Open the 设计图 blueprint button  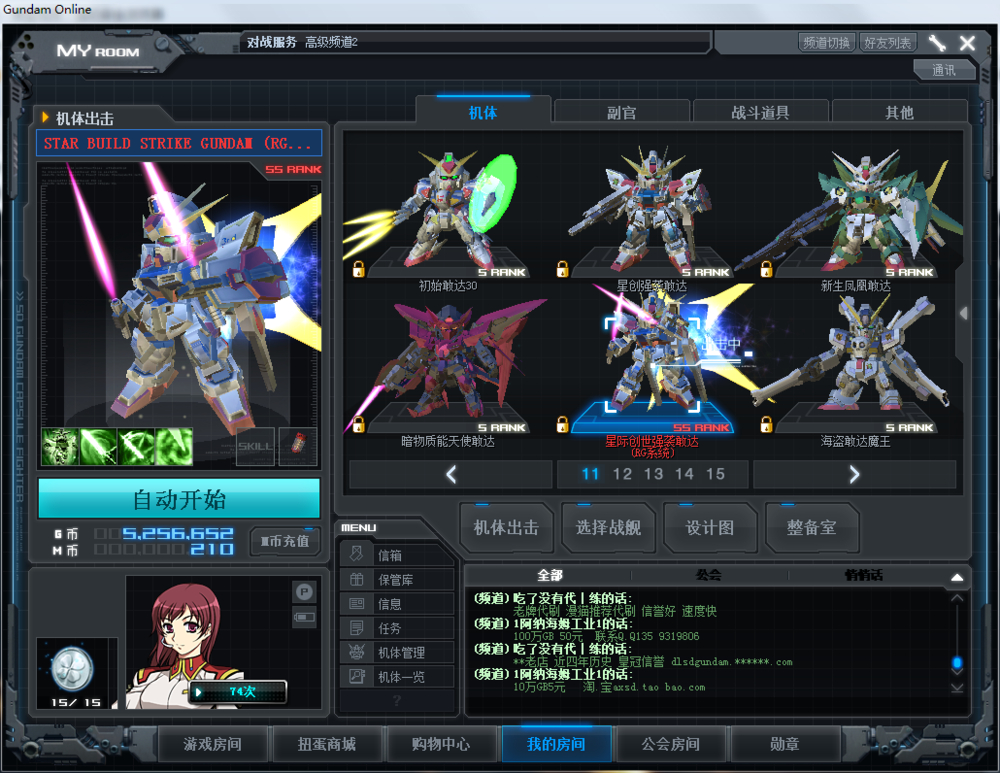click(x=710, y=527)
